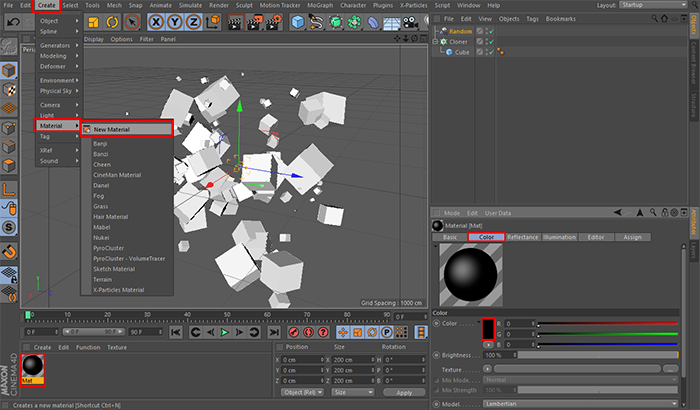Screen dimensions: 700x410
Task: Click the Apply button
Action: pyautogui.click(x=404, y=393)
